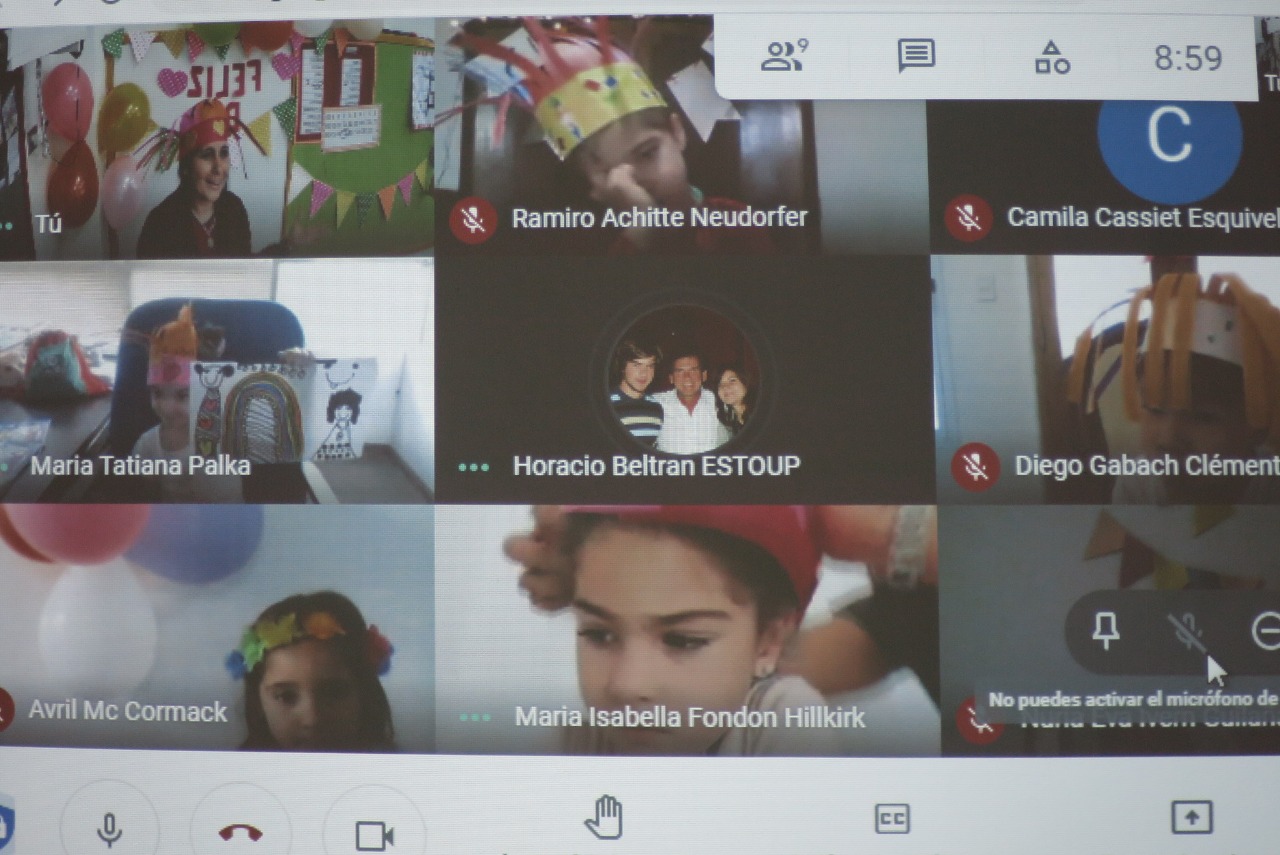Open the activities shapes icon

1052,58
